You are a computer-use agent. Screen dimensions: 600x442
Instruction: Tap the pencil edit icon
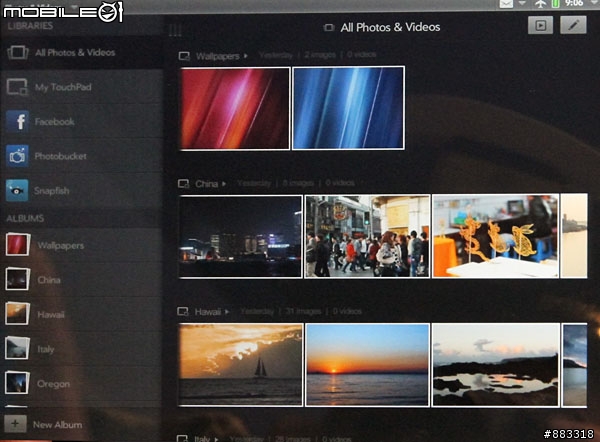(x=573, y=25)
